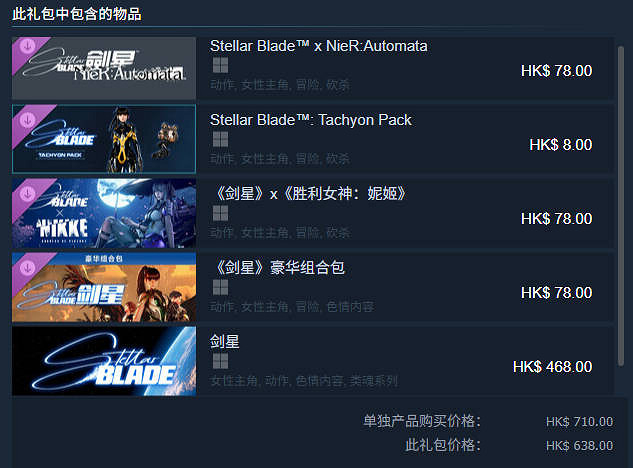Open the 《剑星》豪华组合包 title link
The image size is (633, 468).
click(280, 268)
